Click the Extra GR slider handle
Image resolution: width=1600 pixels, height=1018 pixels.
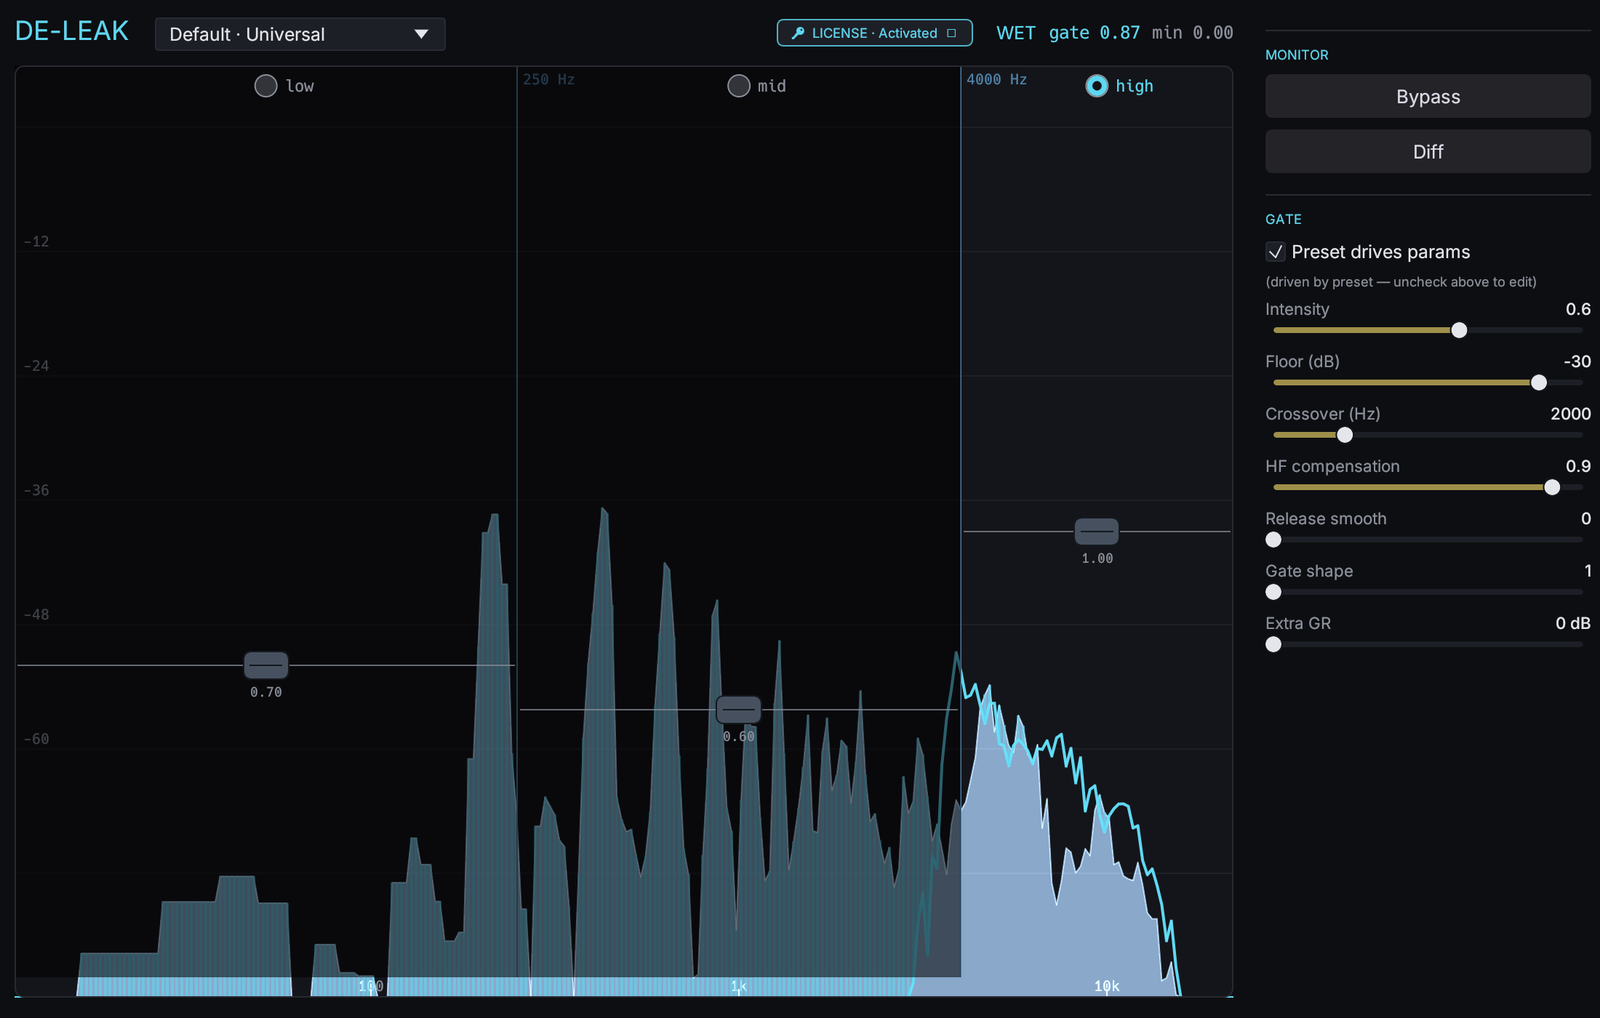click(1273, 645)
